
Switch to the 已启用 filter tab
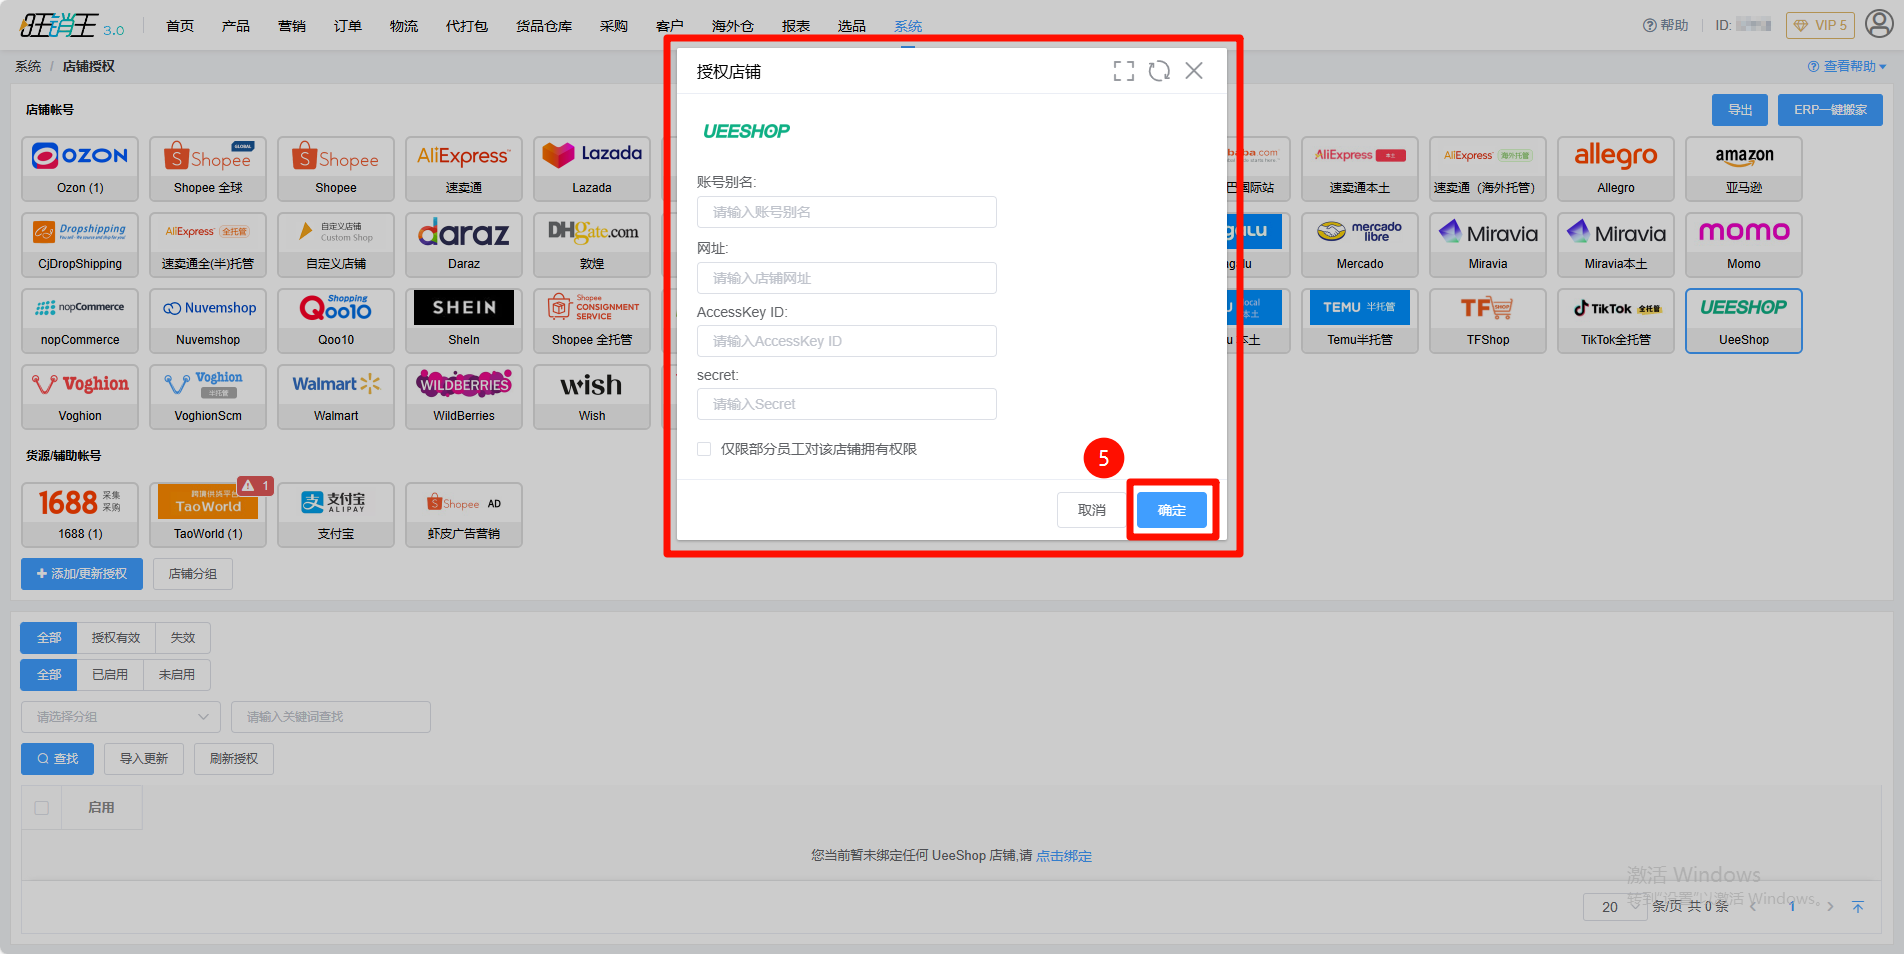[110, 675]
